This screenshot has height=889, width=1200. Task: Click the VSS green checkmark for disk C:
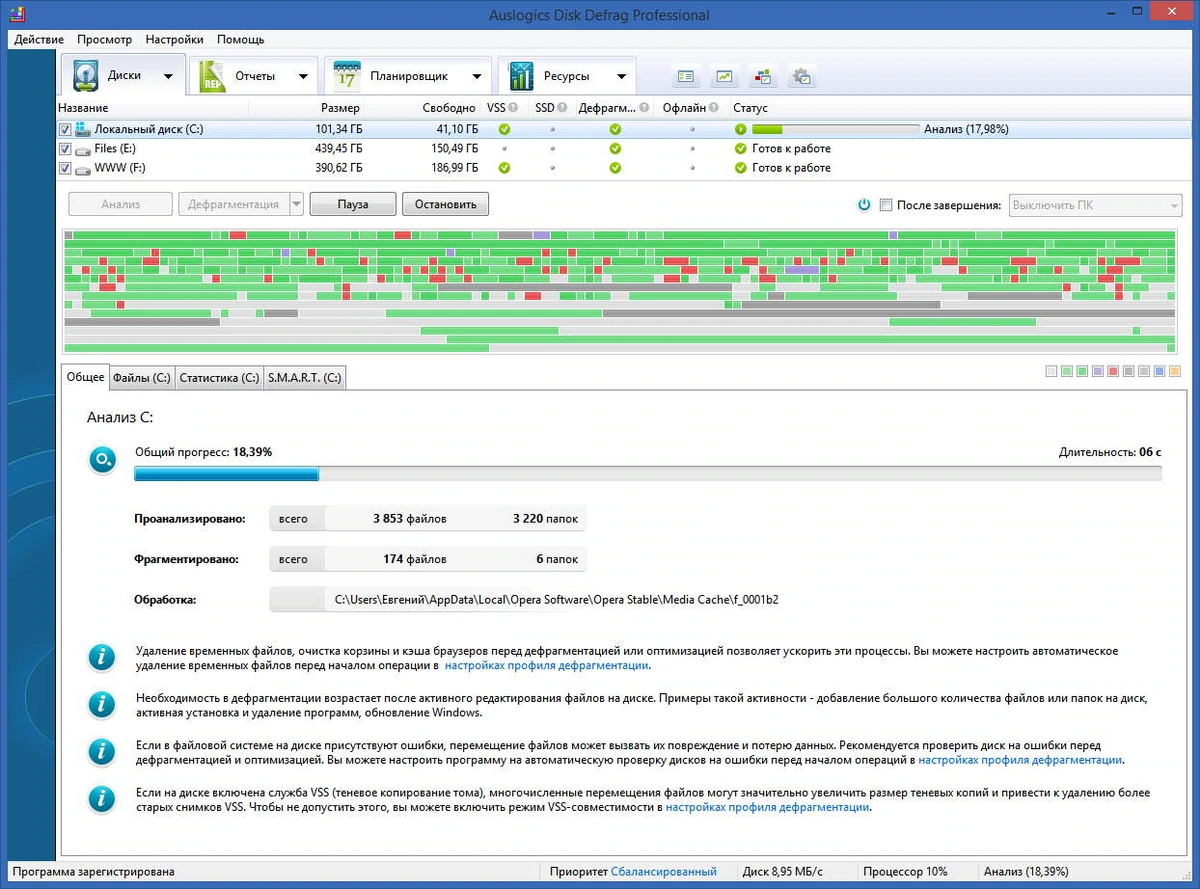point(504,129)
